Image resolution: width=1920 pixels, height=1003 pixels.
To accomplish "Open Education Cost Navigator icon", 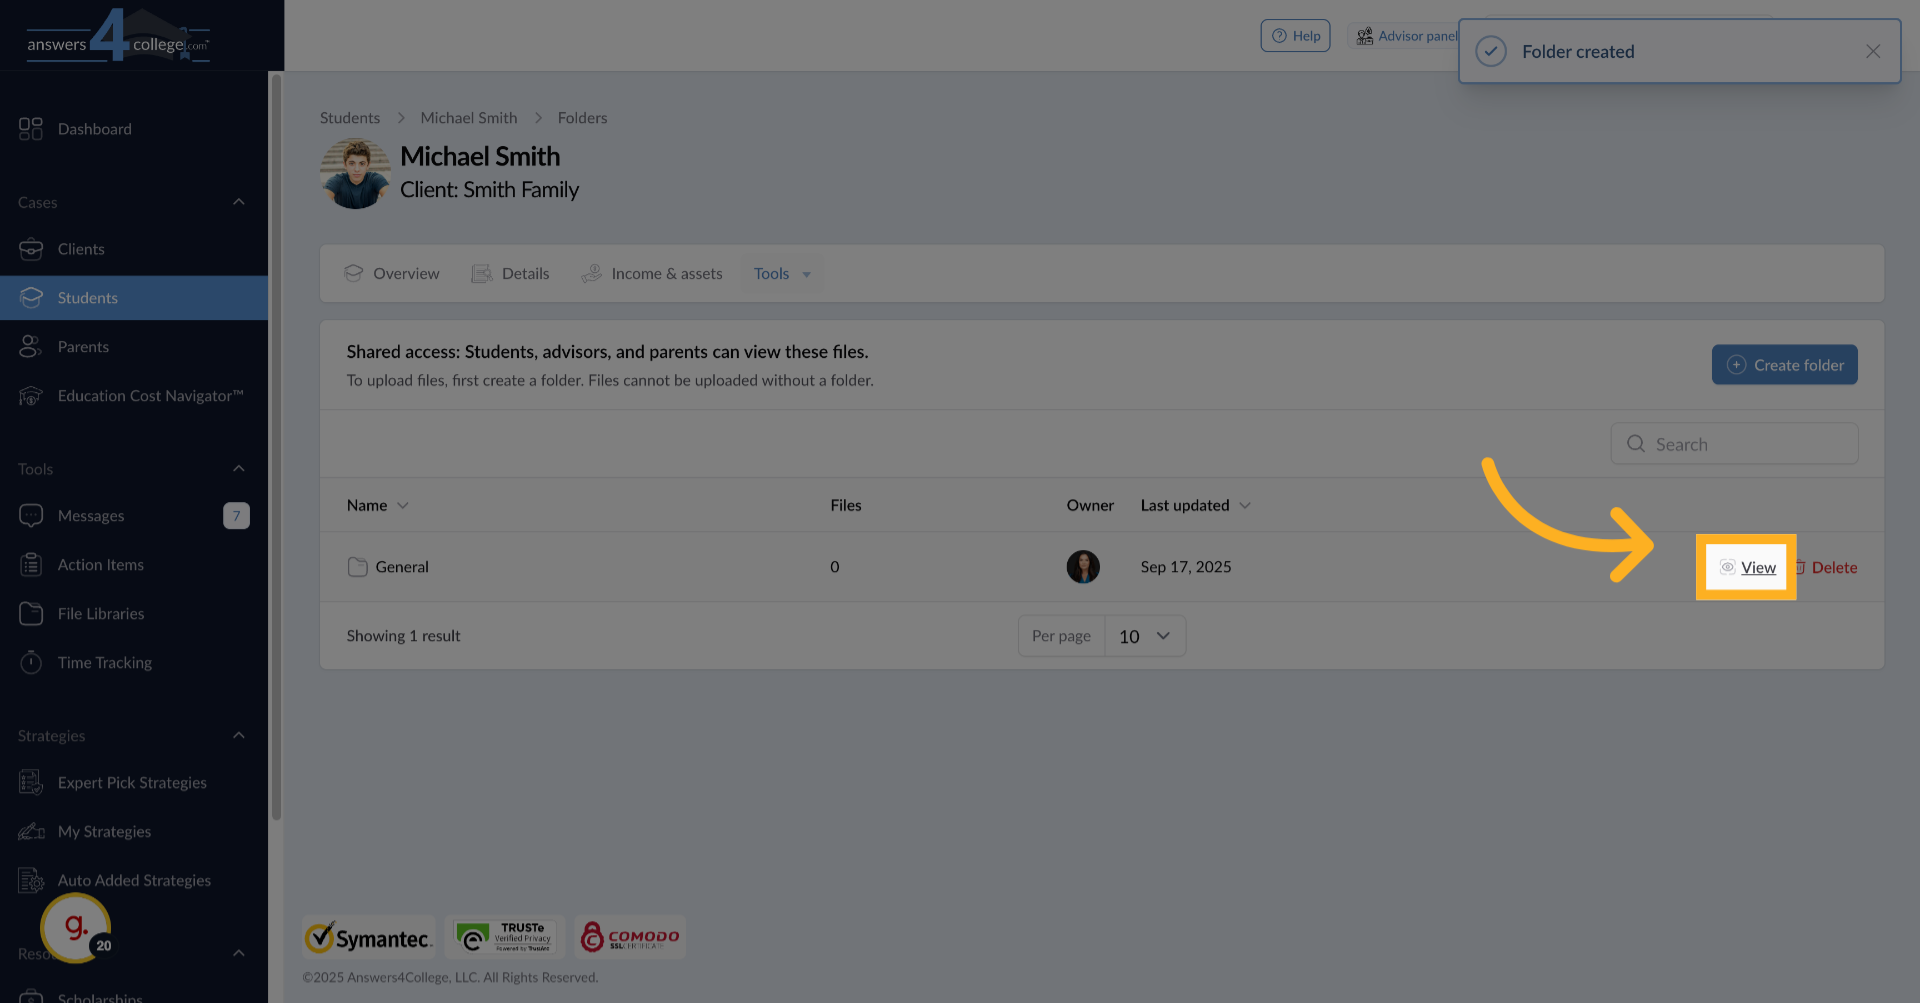I will tap(31, 396).
